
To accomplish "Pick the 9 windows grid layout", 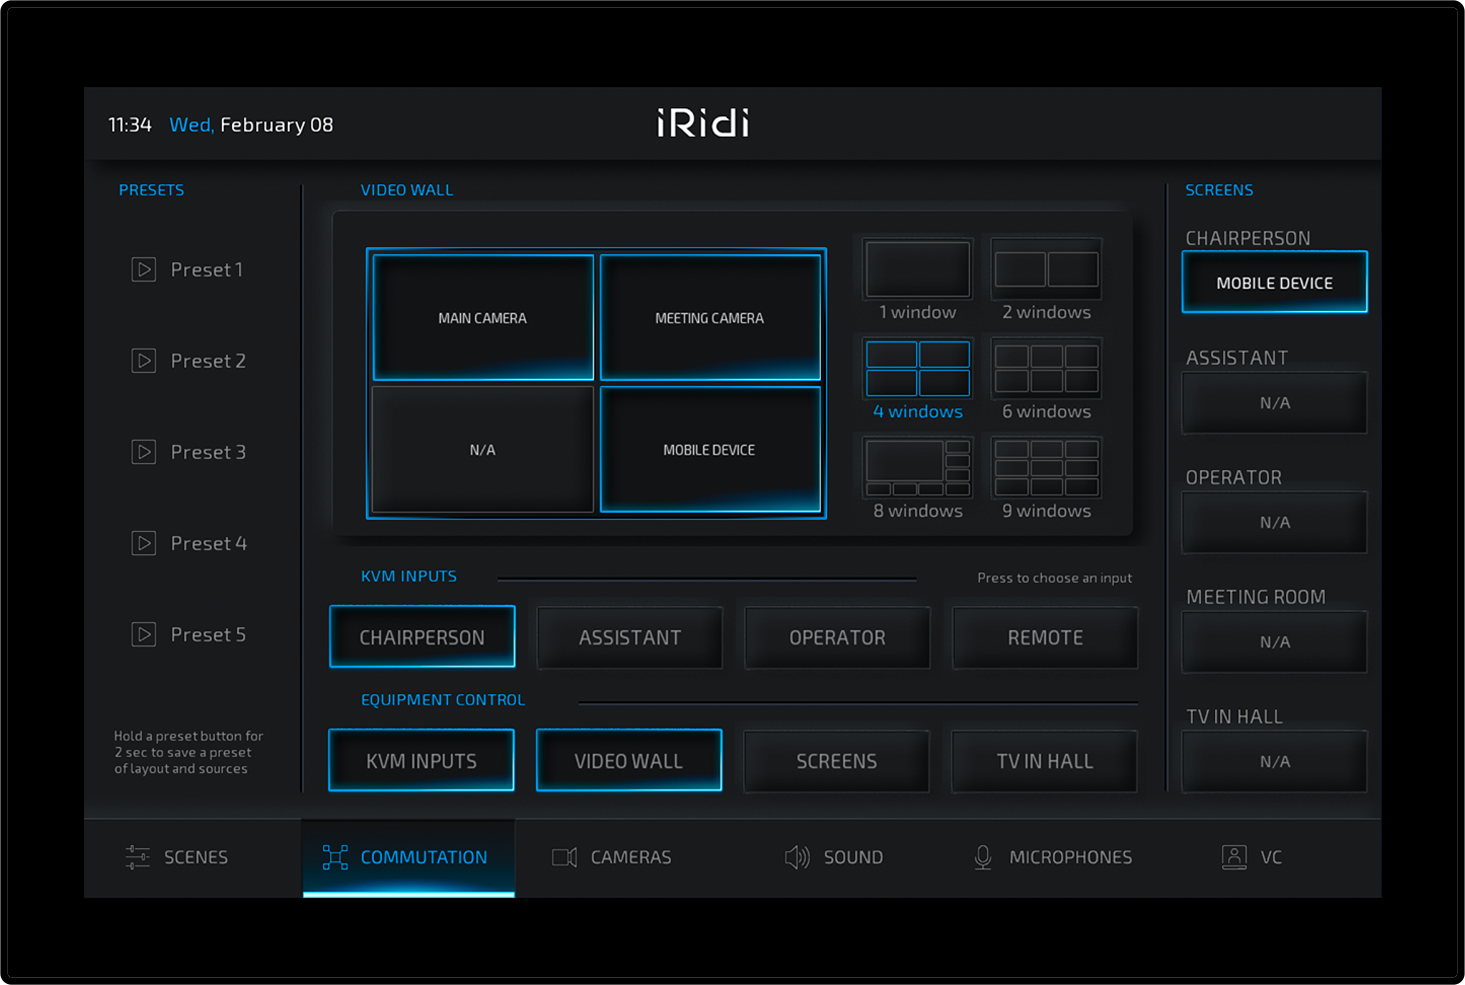I will click(x=1046, y=468).
